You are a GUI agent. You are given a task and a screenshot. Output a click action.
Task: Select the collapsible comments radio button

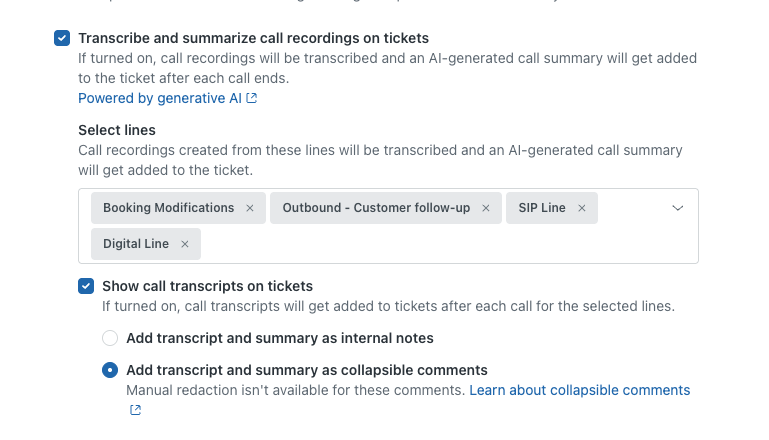click(x=110, y=370)
